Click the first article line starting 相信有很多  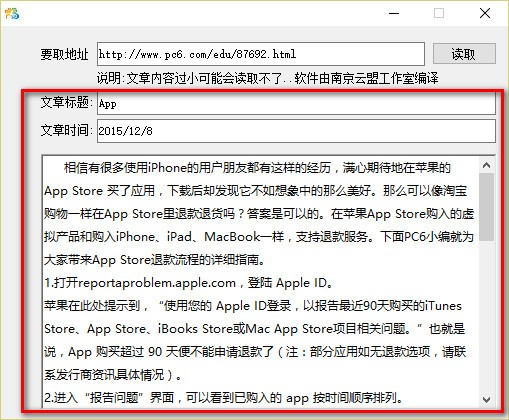click(257, 168)
